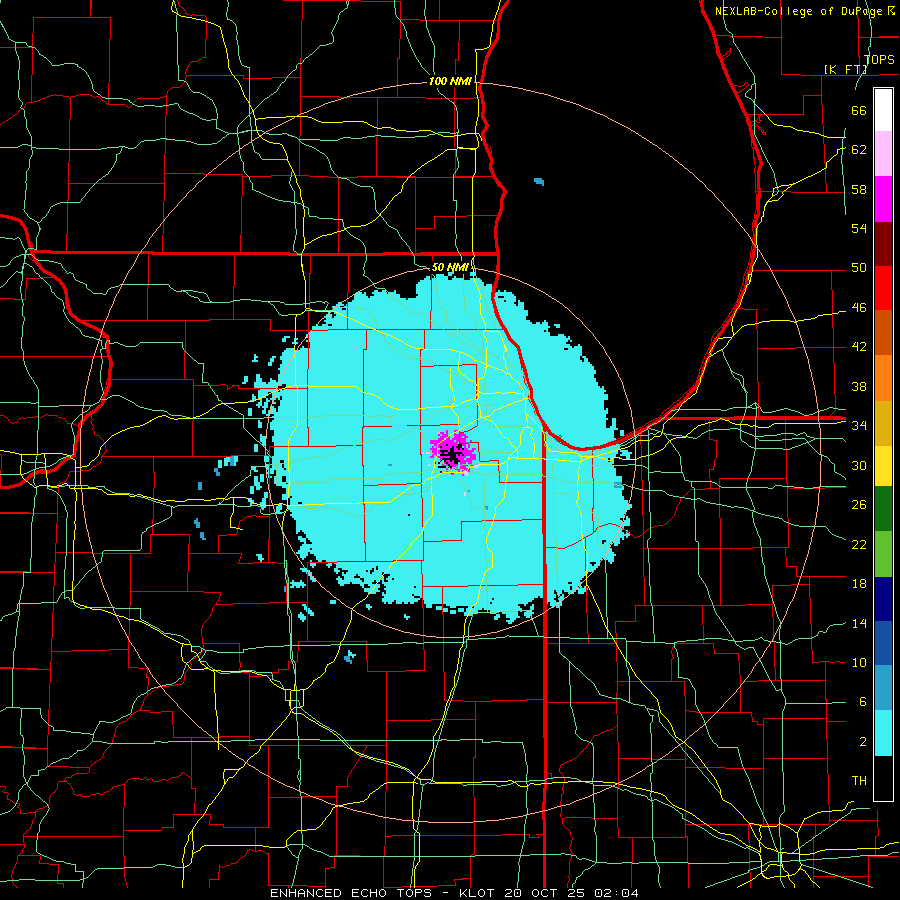Click the legend value "50"

click(859, 268)
